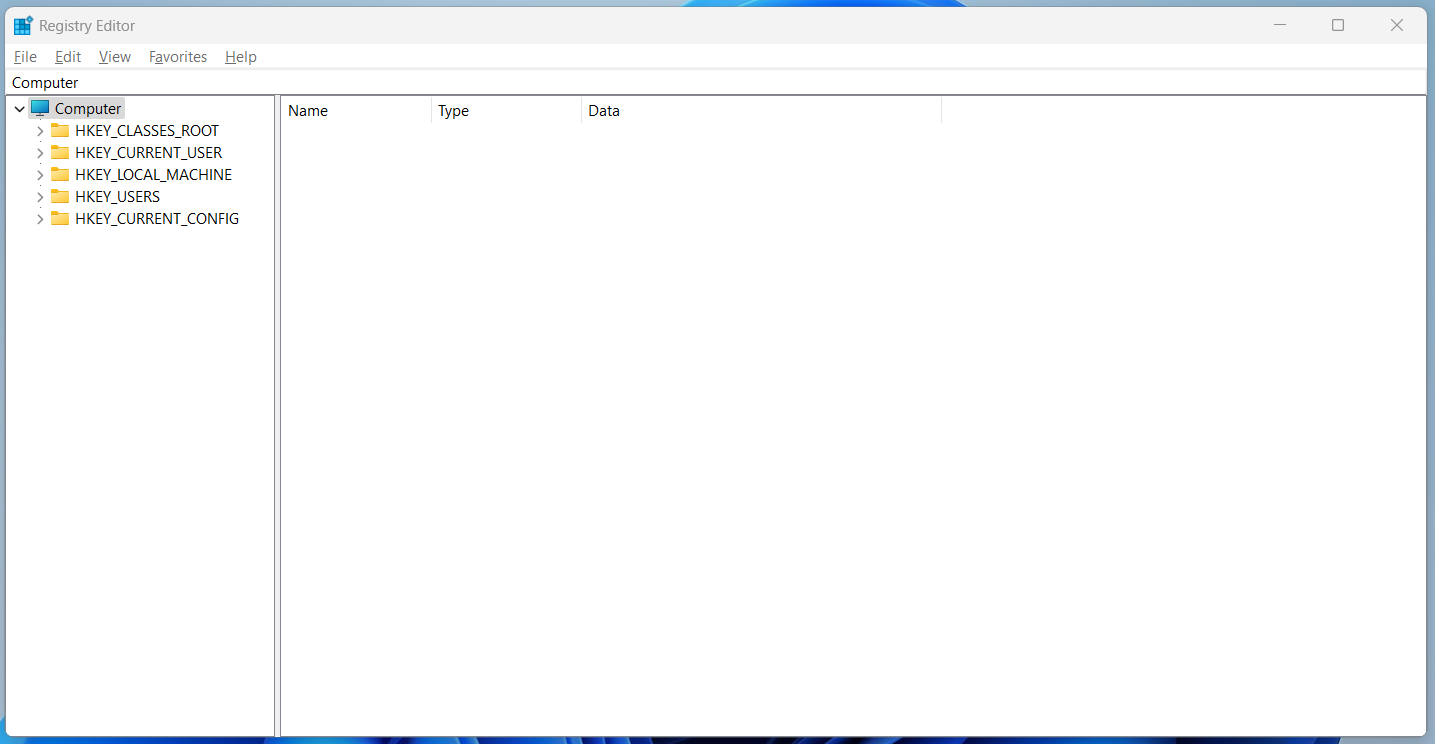Image resolution: width=1435 pixels, height=744 pixels.
Task: Select HKEY_CURRENT_USER text in the tree
Action: point(149,152)
